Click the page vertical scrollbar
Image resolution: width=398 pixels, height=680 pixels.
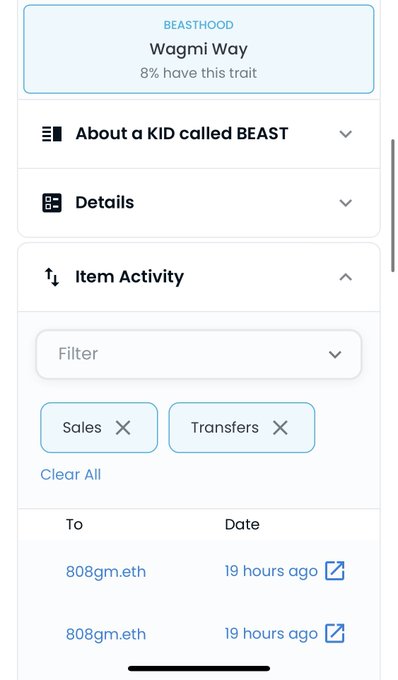[x=393, y=206]
